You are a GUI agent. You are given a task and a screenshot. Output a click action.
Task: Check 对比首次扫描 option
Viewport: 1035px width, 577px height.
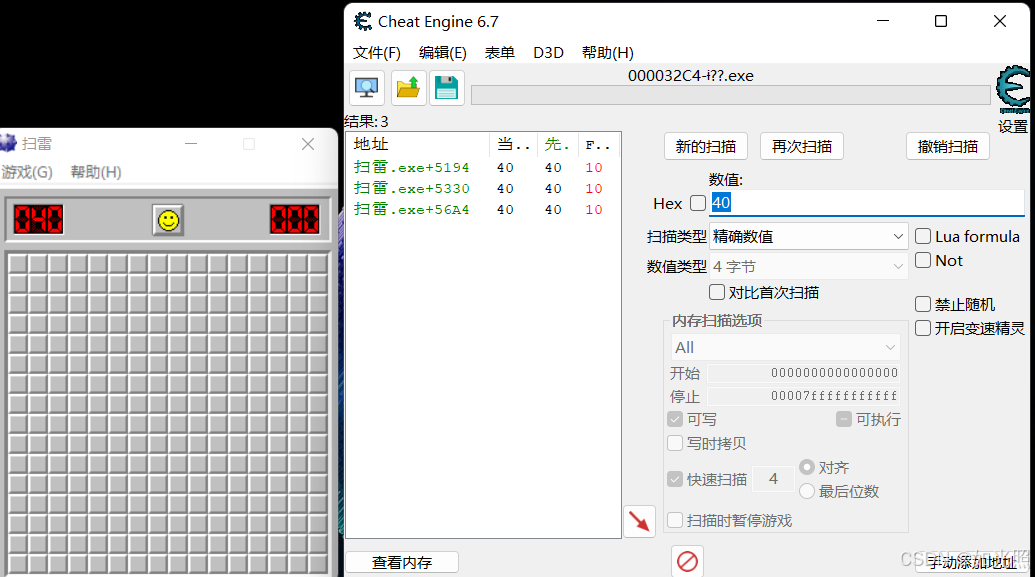(717, 292)
